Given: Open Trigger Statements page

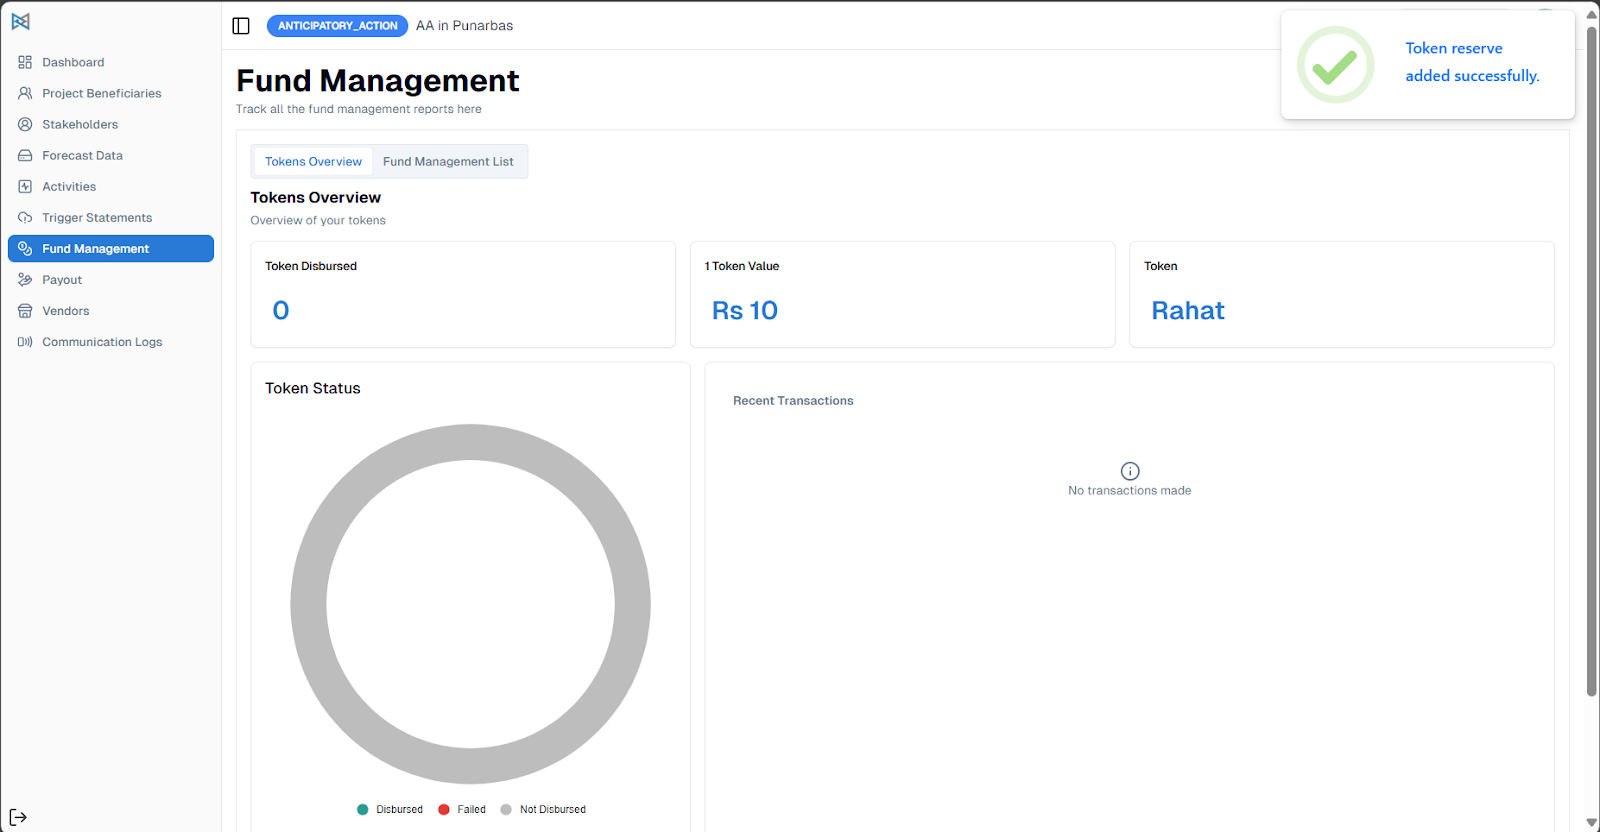Looking at the screenshot, I should click(111, 217).
